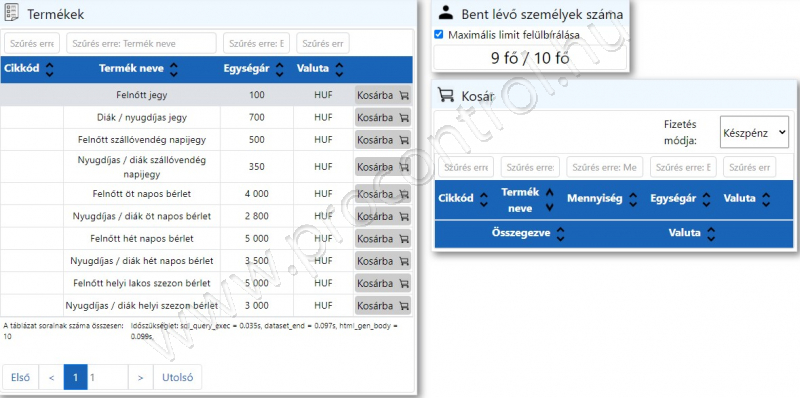Toggle Maximális limit felülbírálása checkbox
Image resolution: width=800 pixels, height=398 pixels.
[x=438, y=35]
